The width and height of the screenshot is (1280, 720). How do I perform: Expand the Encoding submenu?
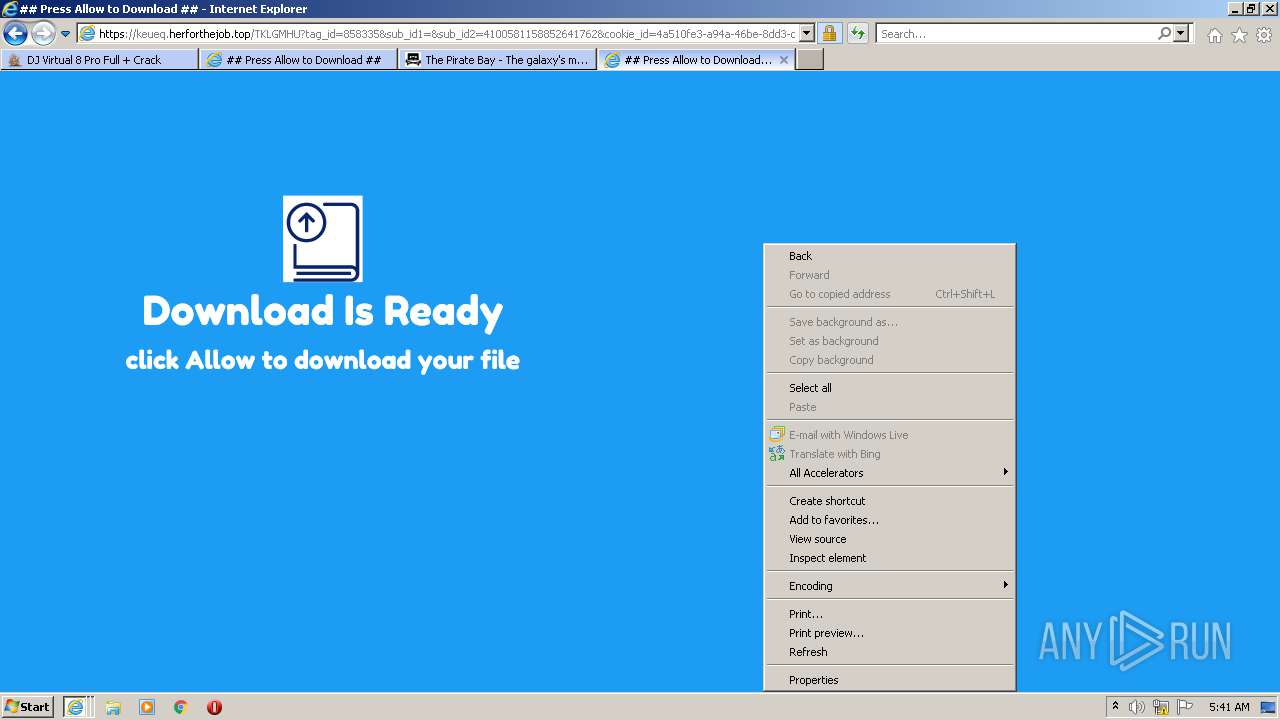click(889, 586)
